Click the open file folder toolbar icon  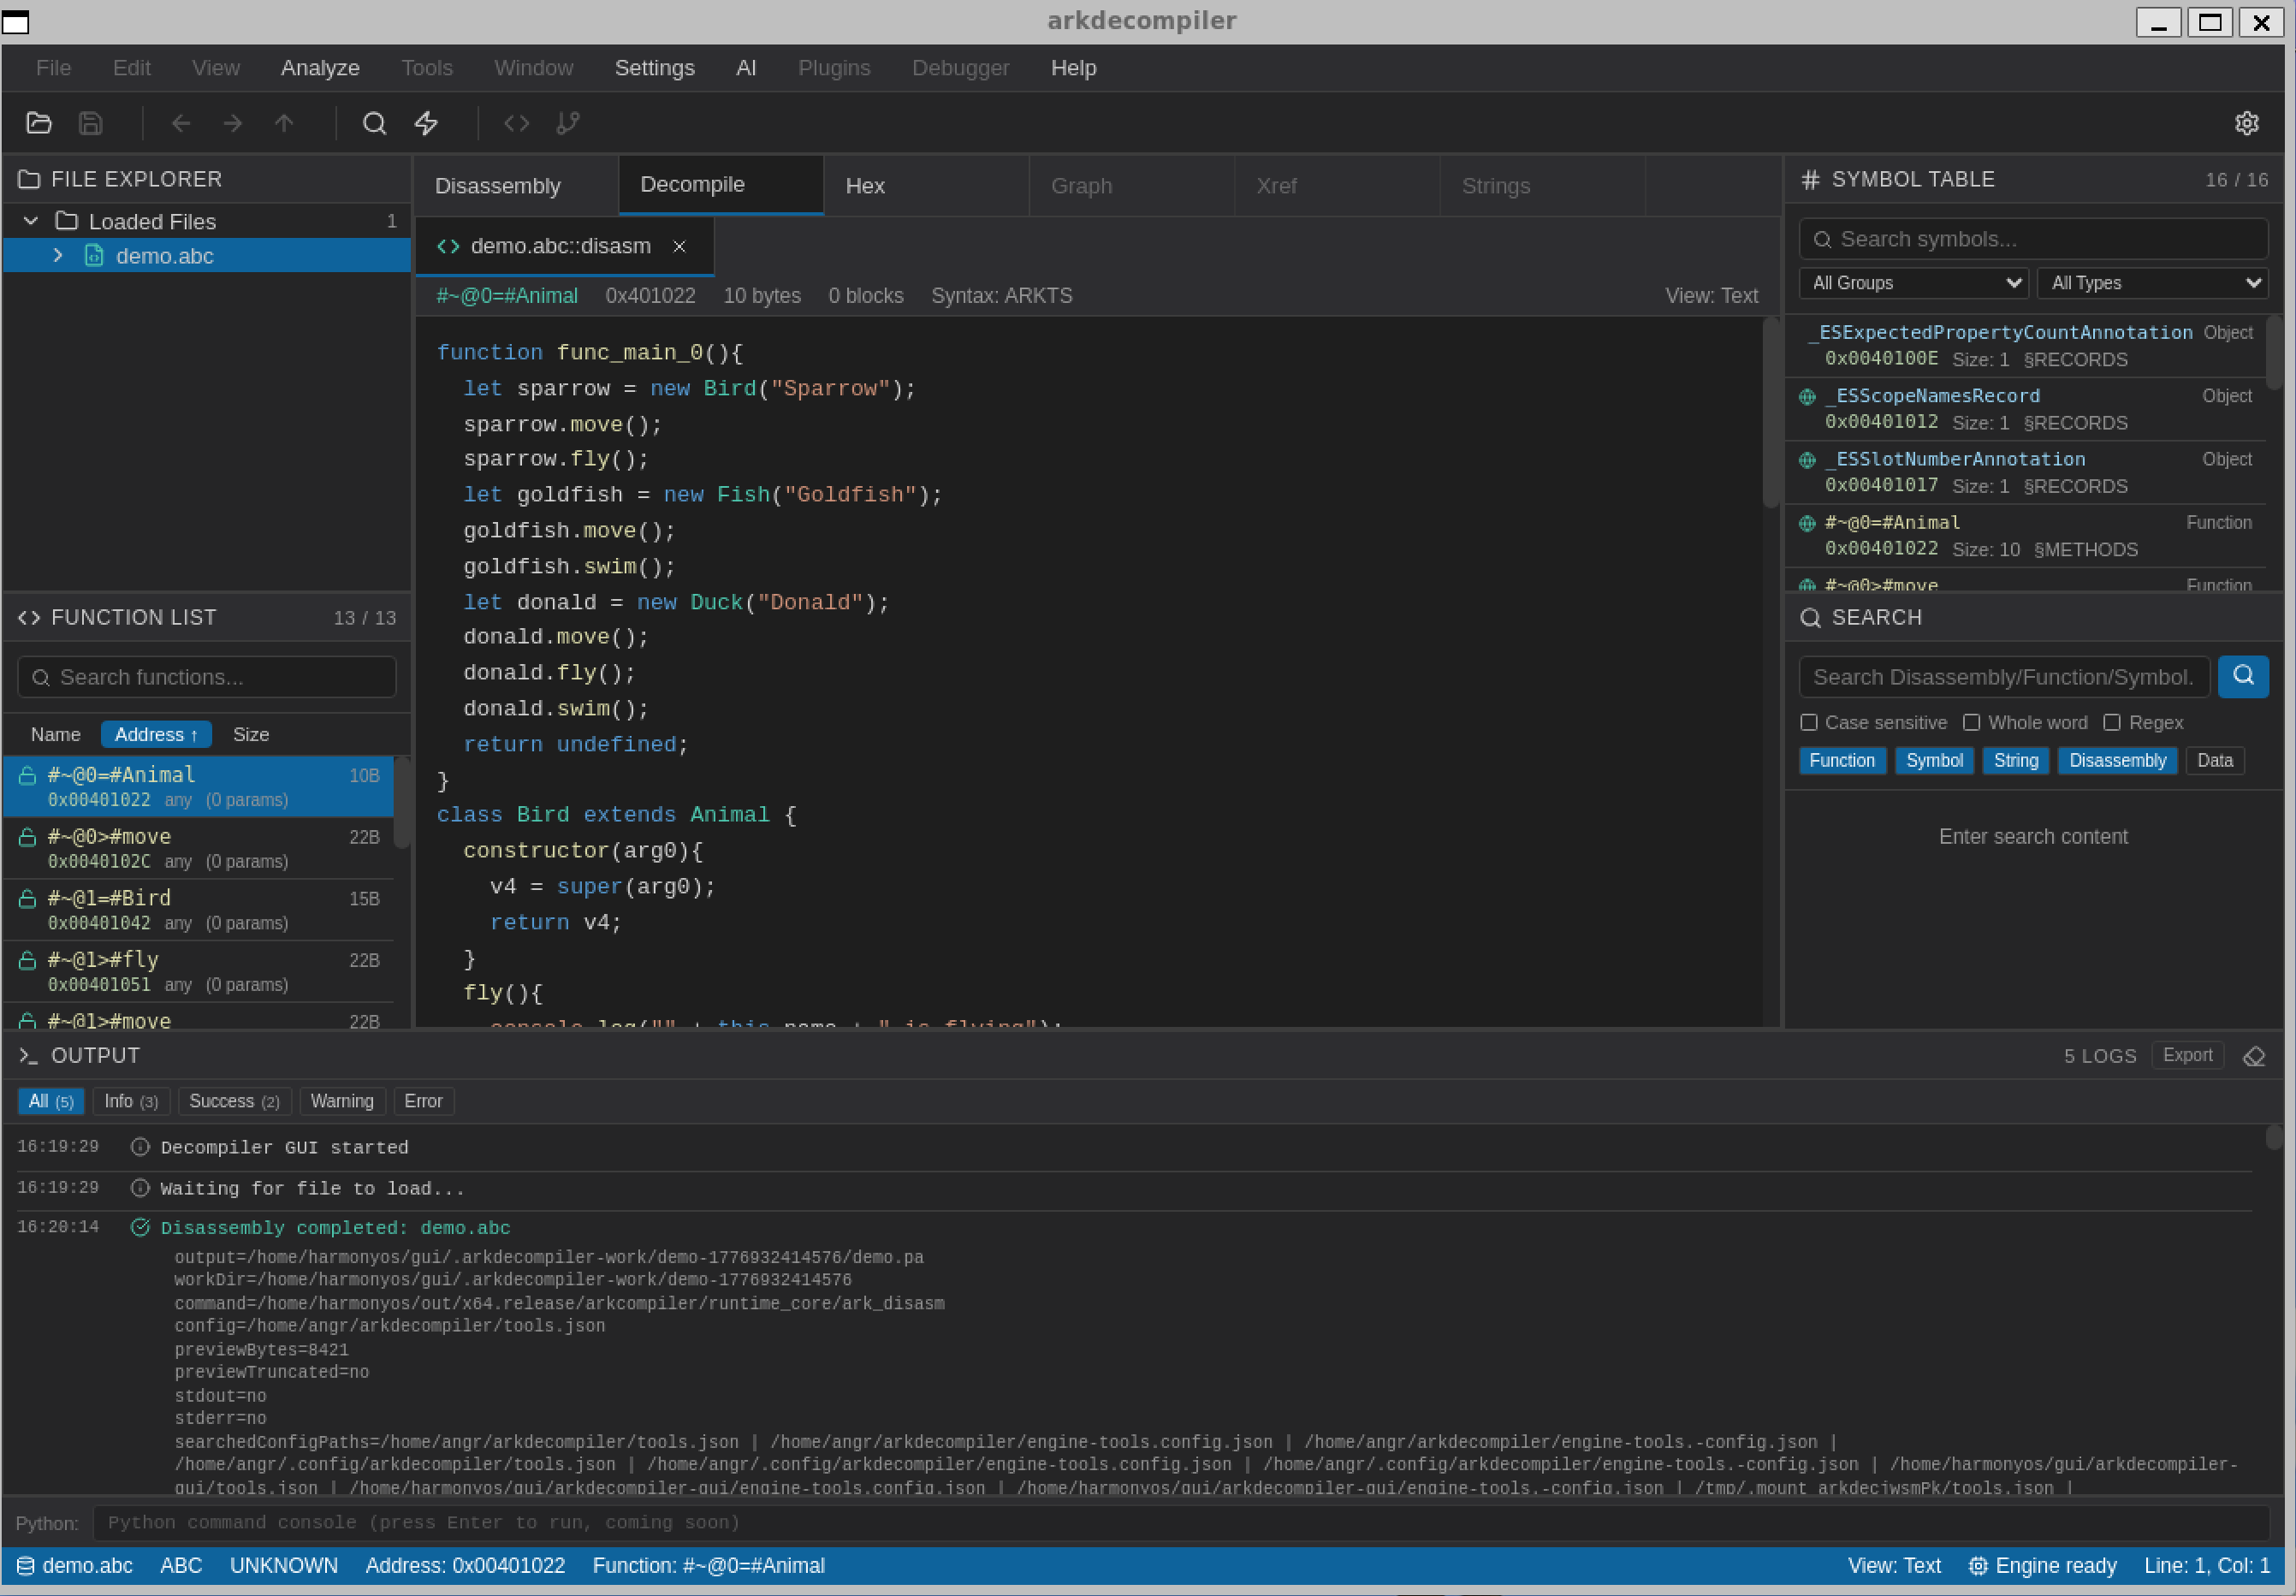(39, 123)
